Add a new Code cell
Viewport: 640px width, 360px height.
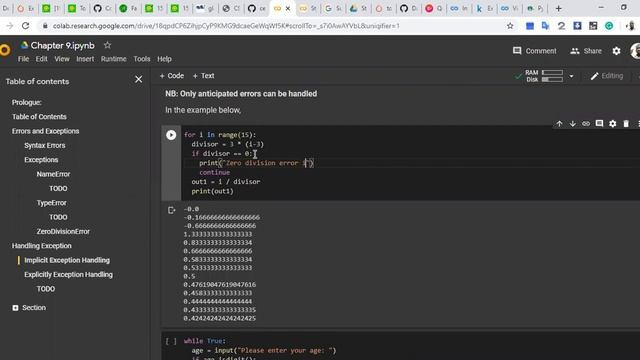(171, 76)
